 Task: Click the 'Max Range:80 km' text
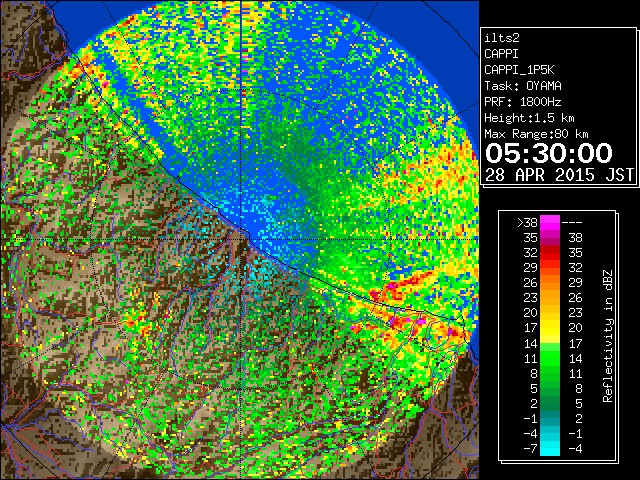click(x=536, y=134)
